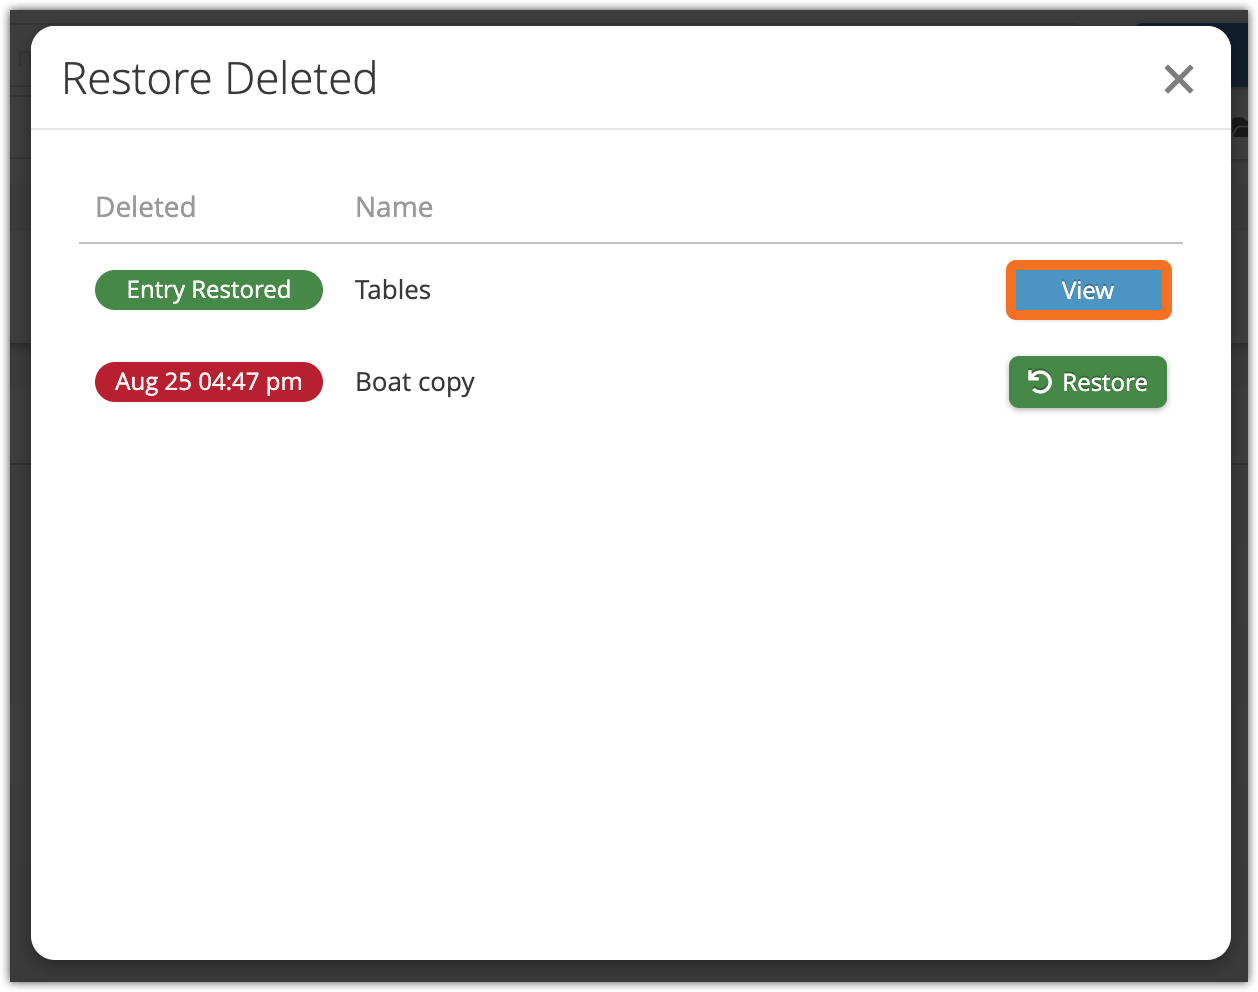Viewport: 1258px width, 992px height.
Task: Click the folder icon behind the dialog
Action: click(x=1241, y=127)
